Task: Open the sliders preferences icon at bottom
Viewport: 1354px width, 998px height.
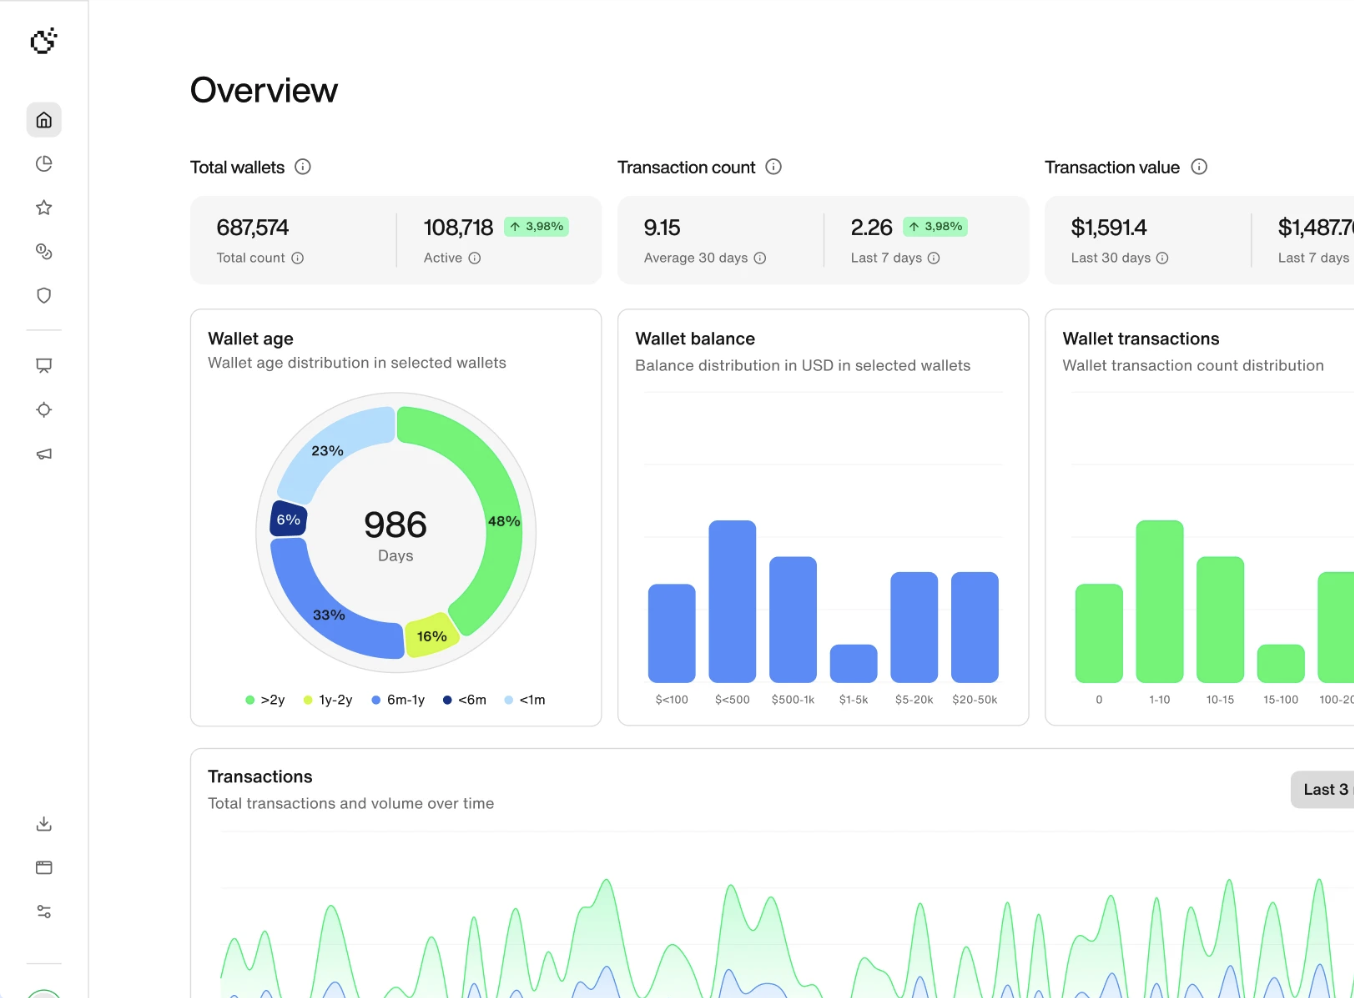Action: (43, 911)
